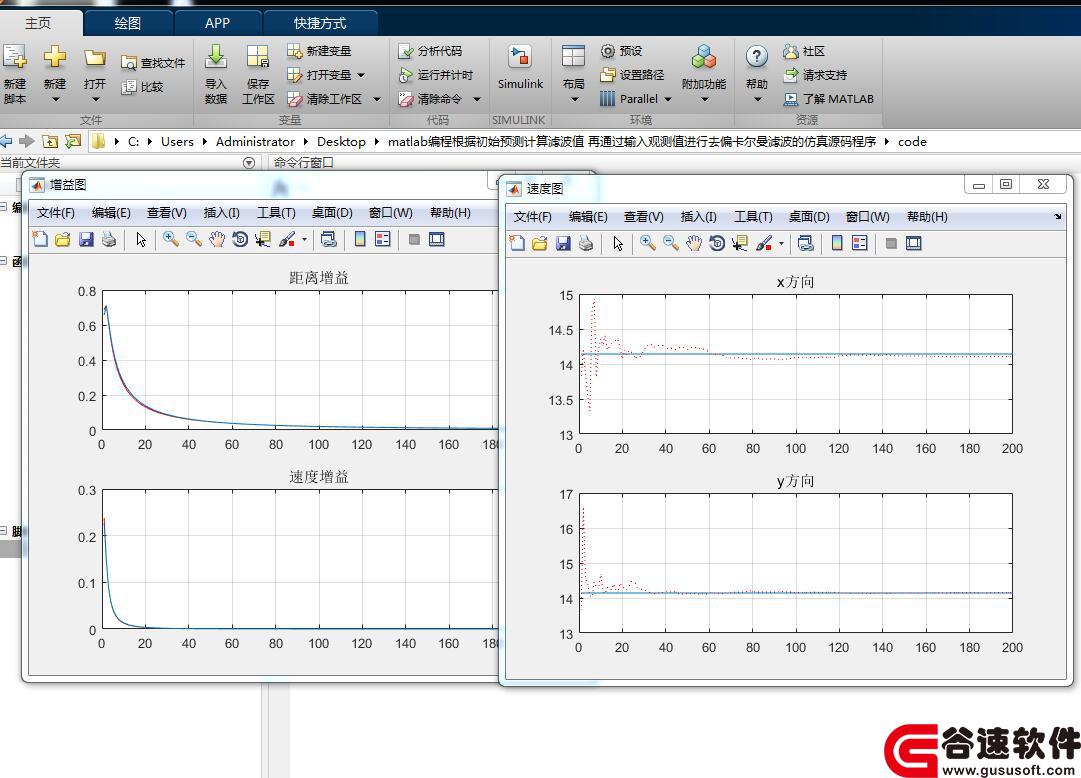Click 新建变量 in the ribbon
This screenshot has width=1081, height=778.
(319, 51)
